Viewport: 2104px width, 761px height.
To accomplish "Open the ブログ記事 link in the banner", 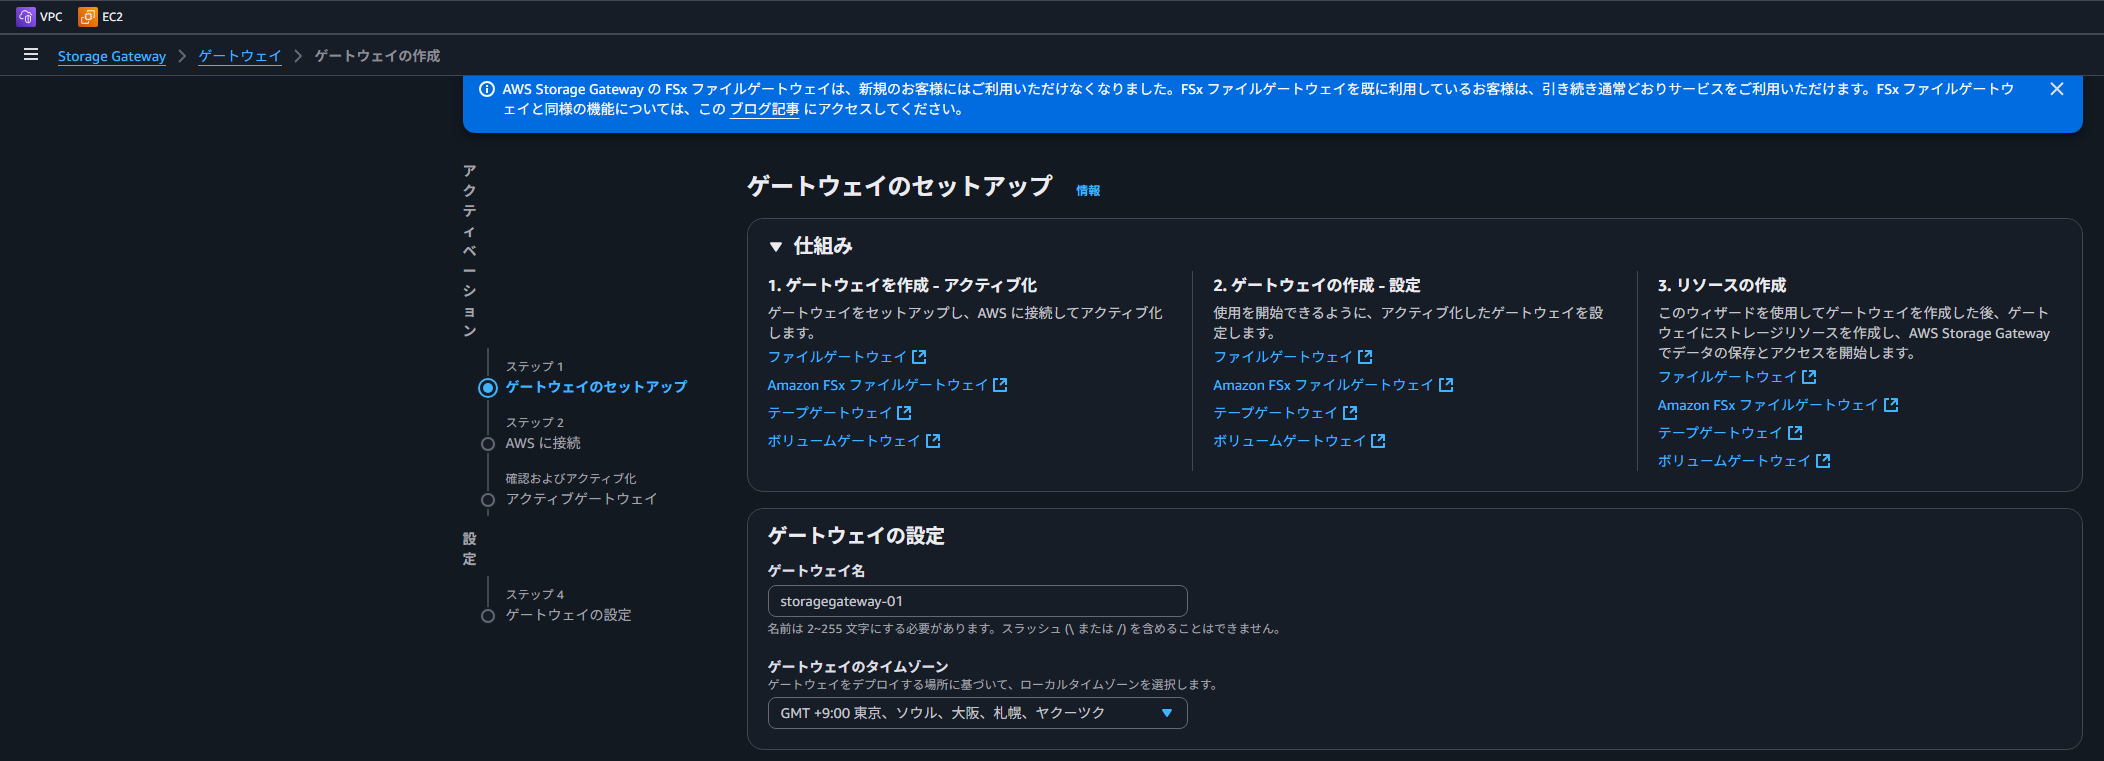I will click(x=764, y=109).
